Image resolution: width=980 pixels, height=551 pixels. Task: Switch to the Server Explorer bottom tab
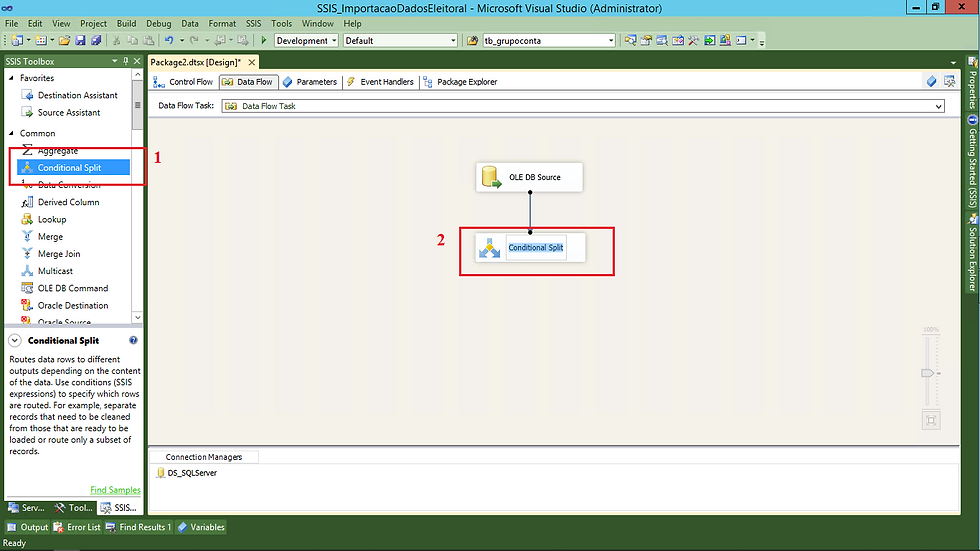click(x=27, y=508)
